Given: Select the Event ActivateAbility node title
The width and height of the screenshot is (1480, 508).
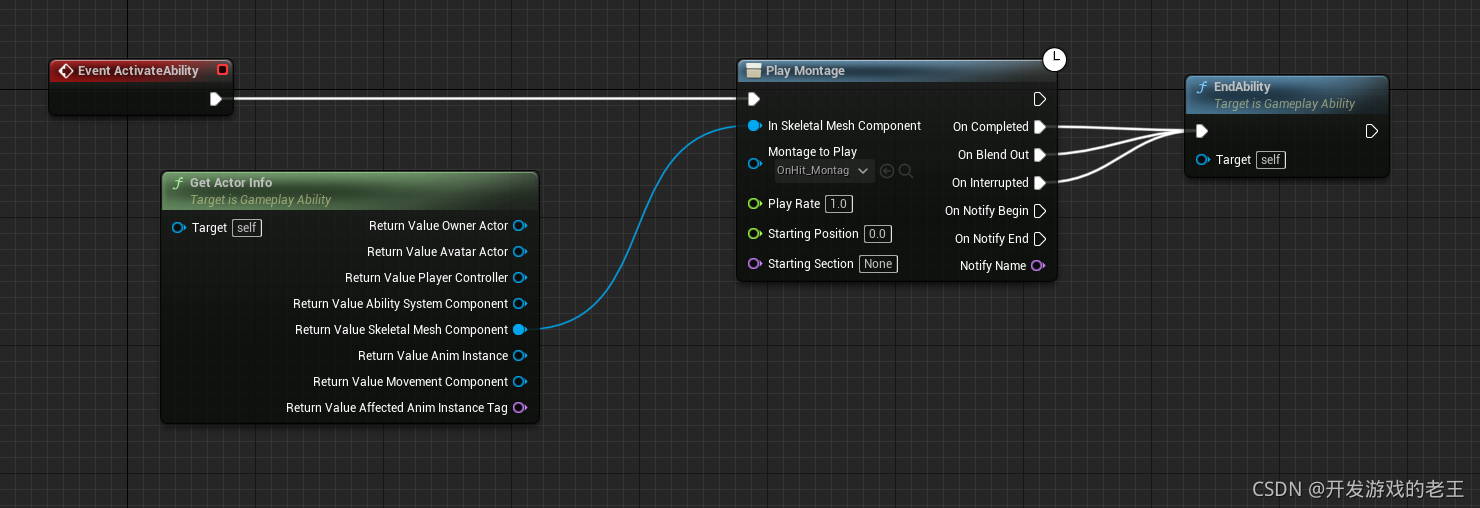Looking at the screenshot, I should coord(138,71).
